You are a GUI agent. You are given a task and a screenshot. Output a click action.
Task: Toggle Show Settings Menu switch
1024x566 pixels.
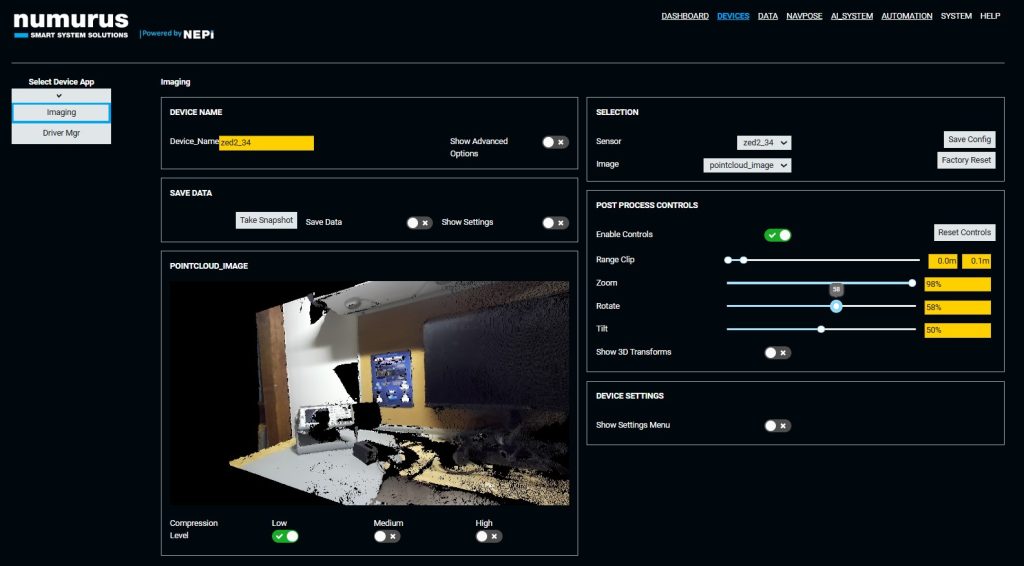[x=777, y=425]
